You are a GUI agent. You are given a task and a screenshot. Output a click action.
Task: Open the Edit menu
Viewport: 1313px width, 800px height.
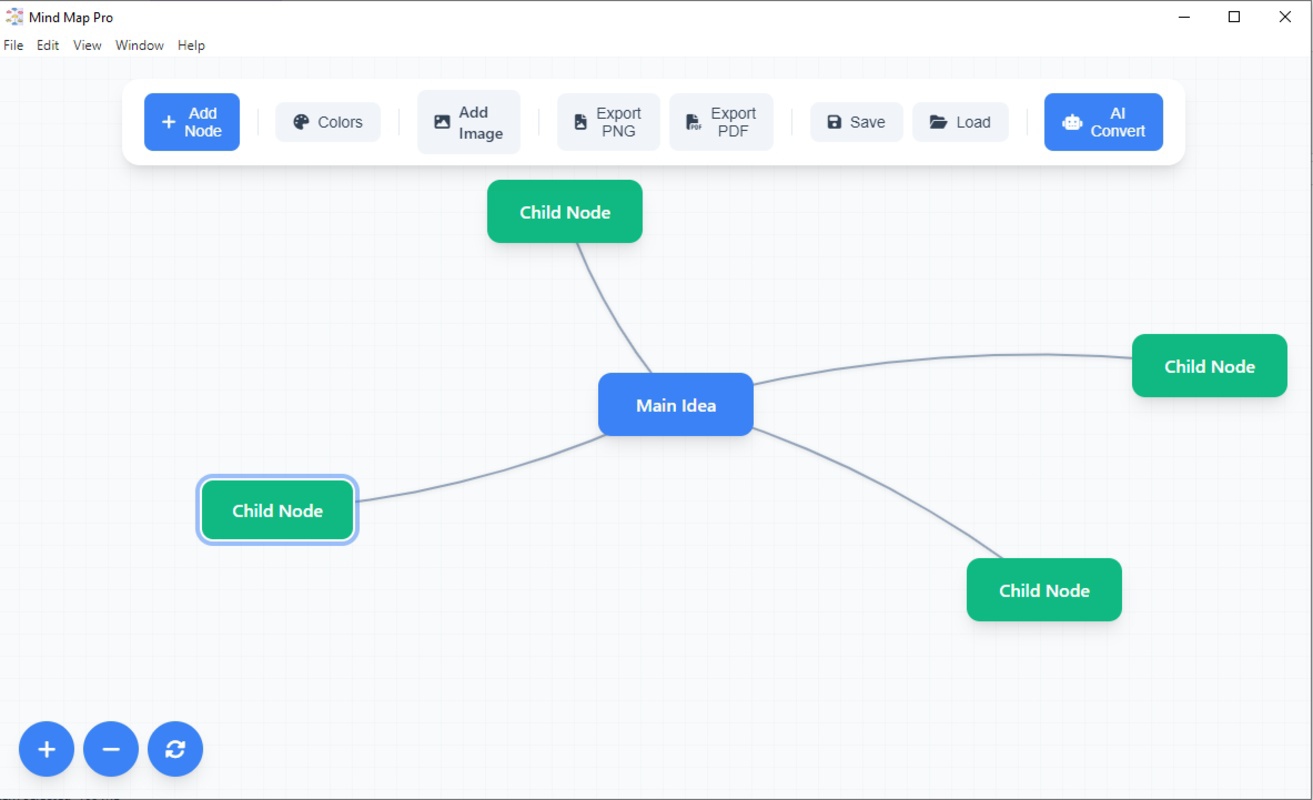tap(46, 45)
